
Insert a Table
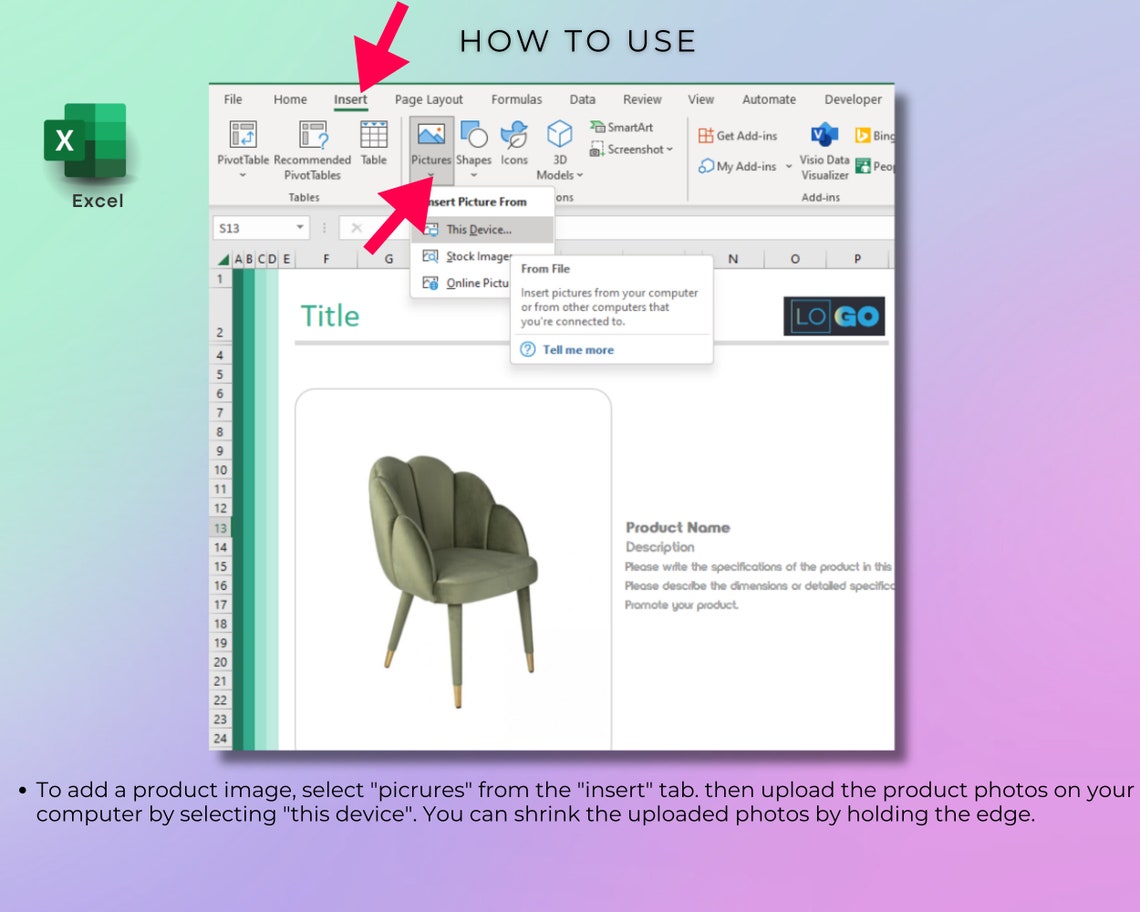pyautogui.click(x=374, y=140)
